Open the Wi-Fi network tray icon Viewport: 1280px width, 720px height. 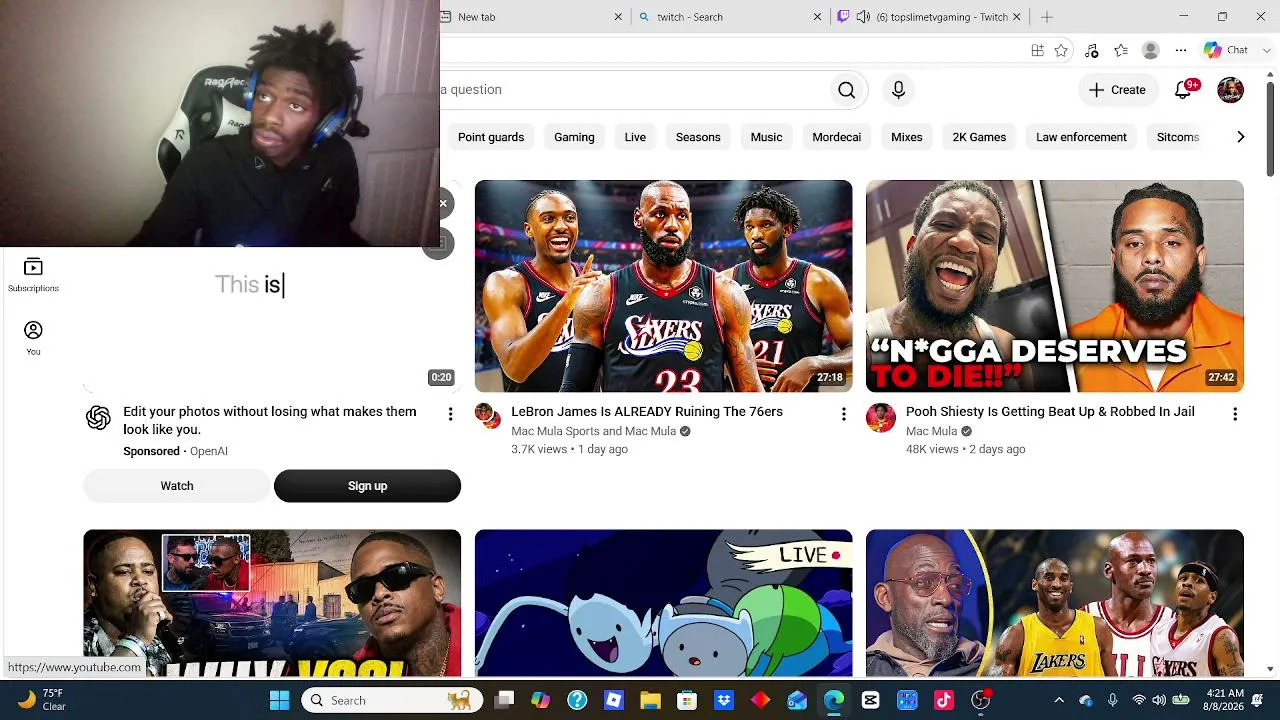pos(1138,700)
